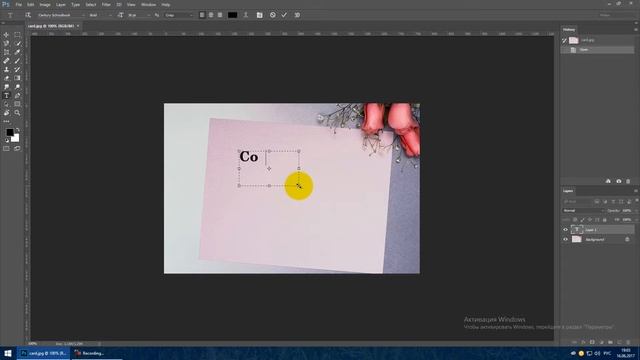Open the Type tool preset picker
Image resolution: width=640 pixels, height=360 pixels.
[11, 15]
